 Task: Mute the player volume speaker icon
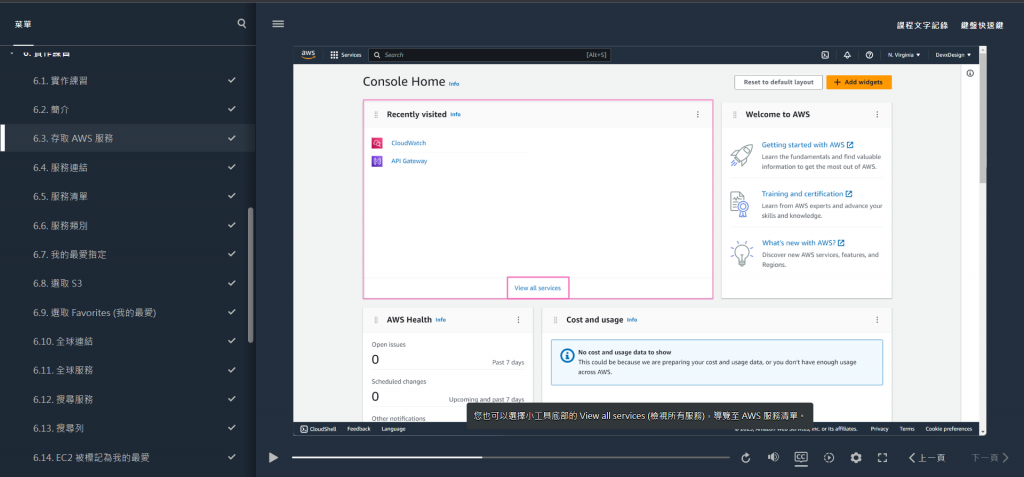(773, 457)
